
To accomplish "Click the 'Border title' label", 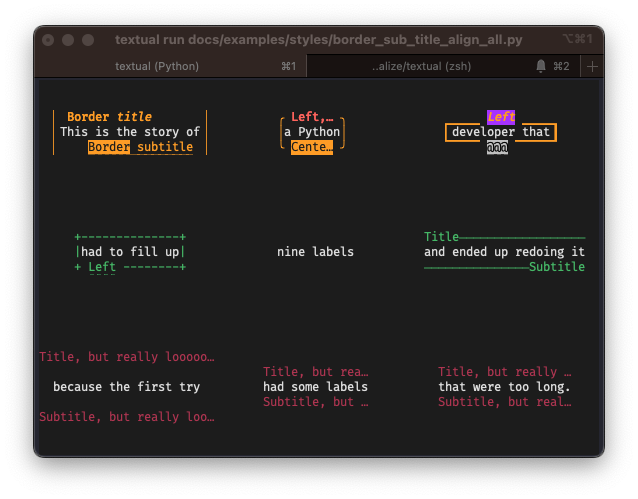I will pyautogui.click(x=109, y=117).
